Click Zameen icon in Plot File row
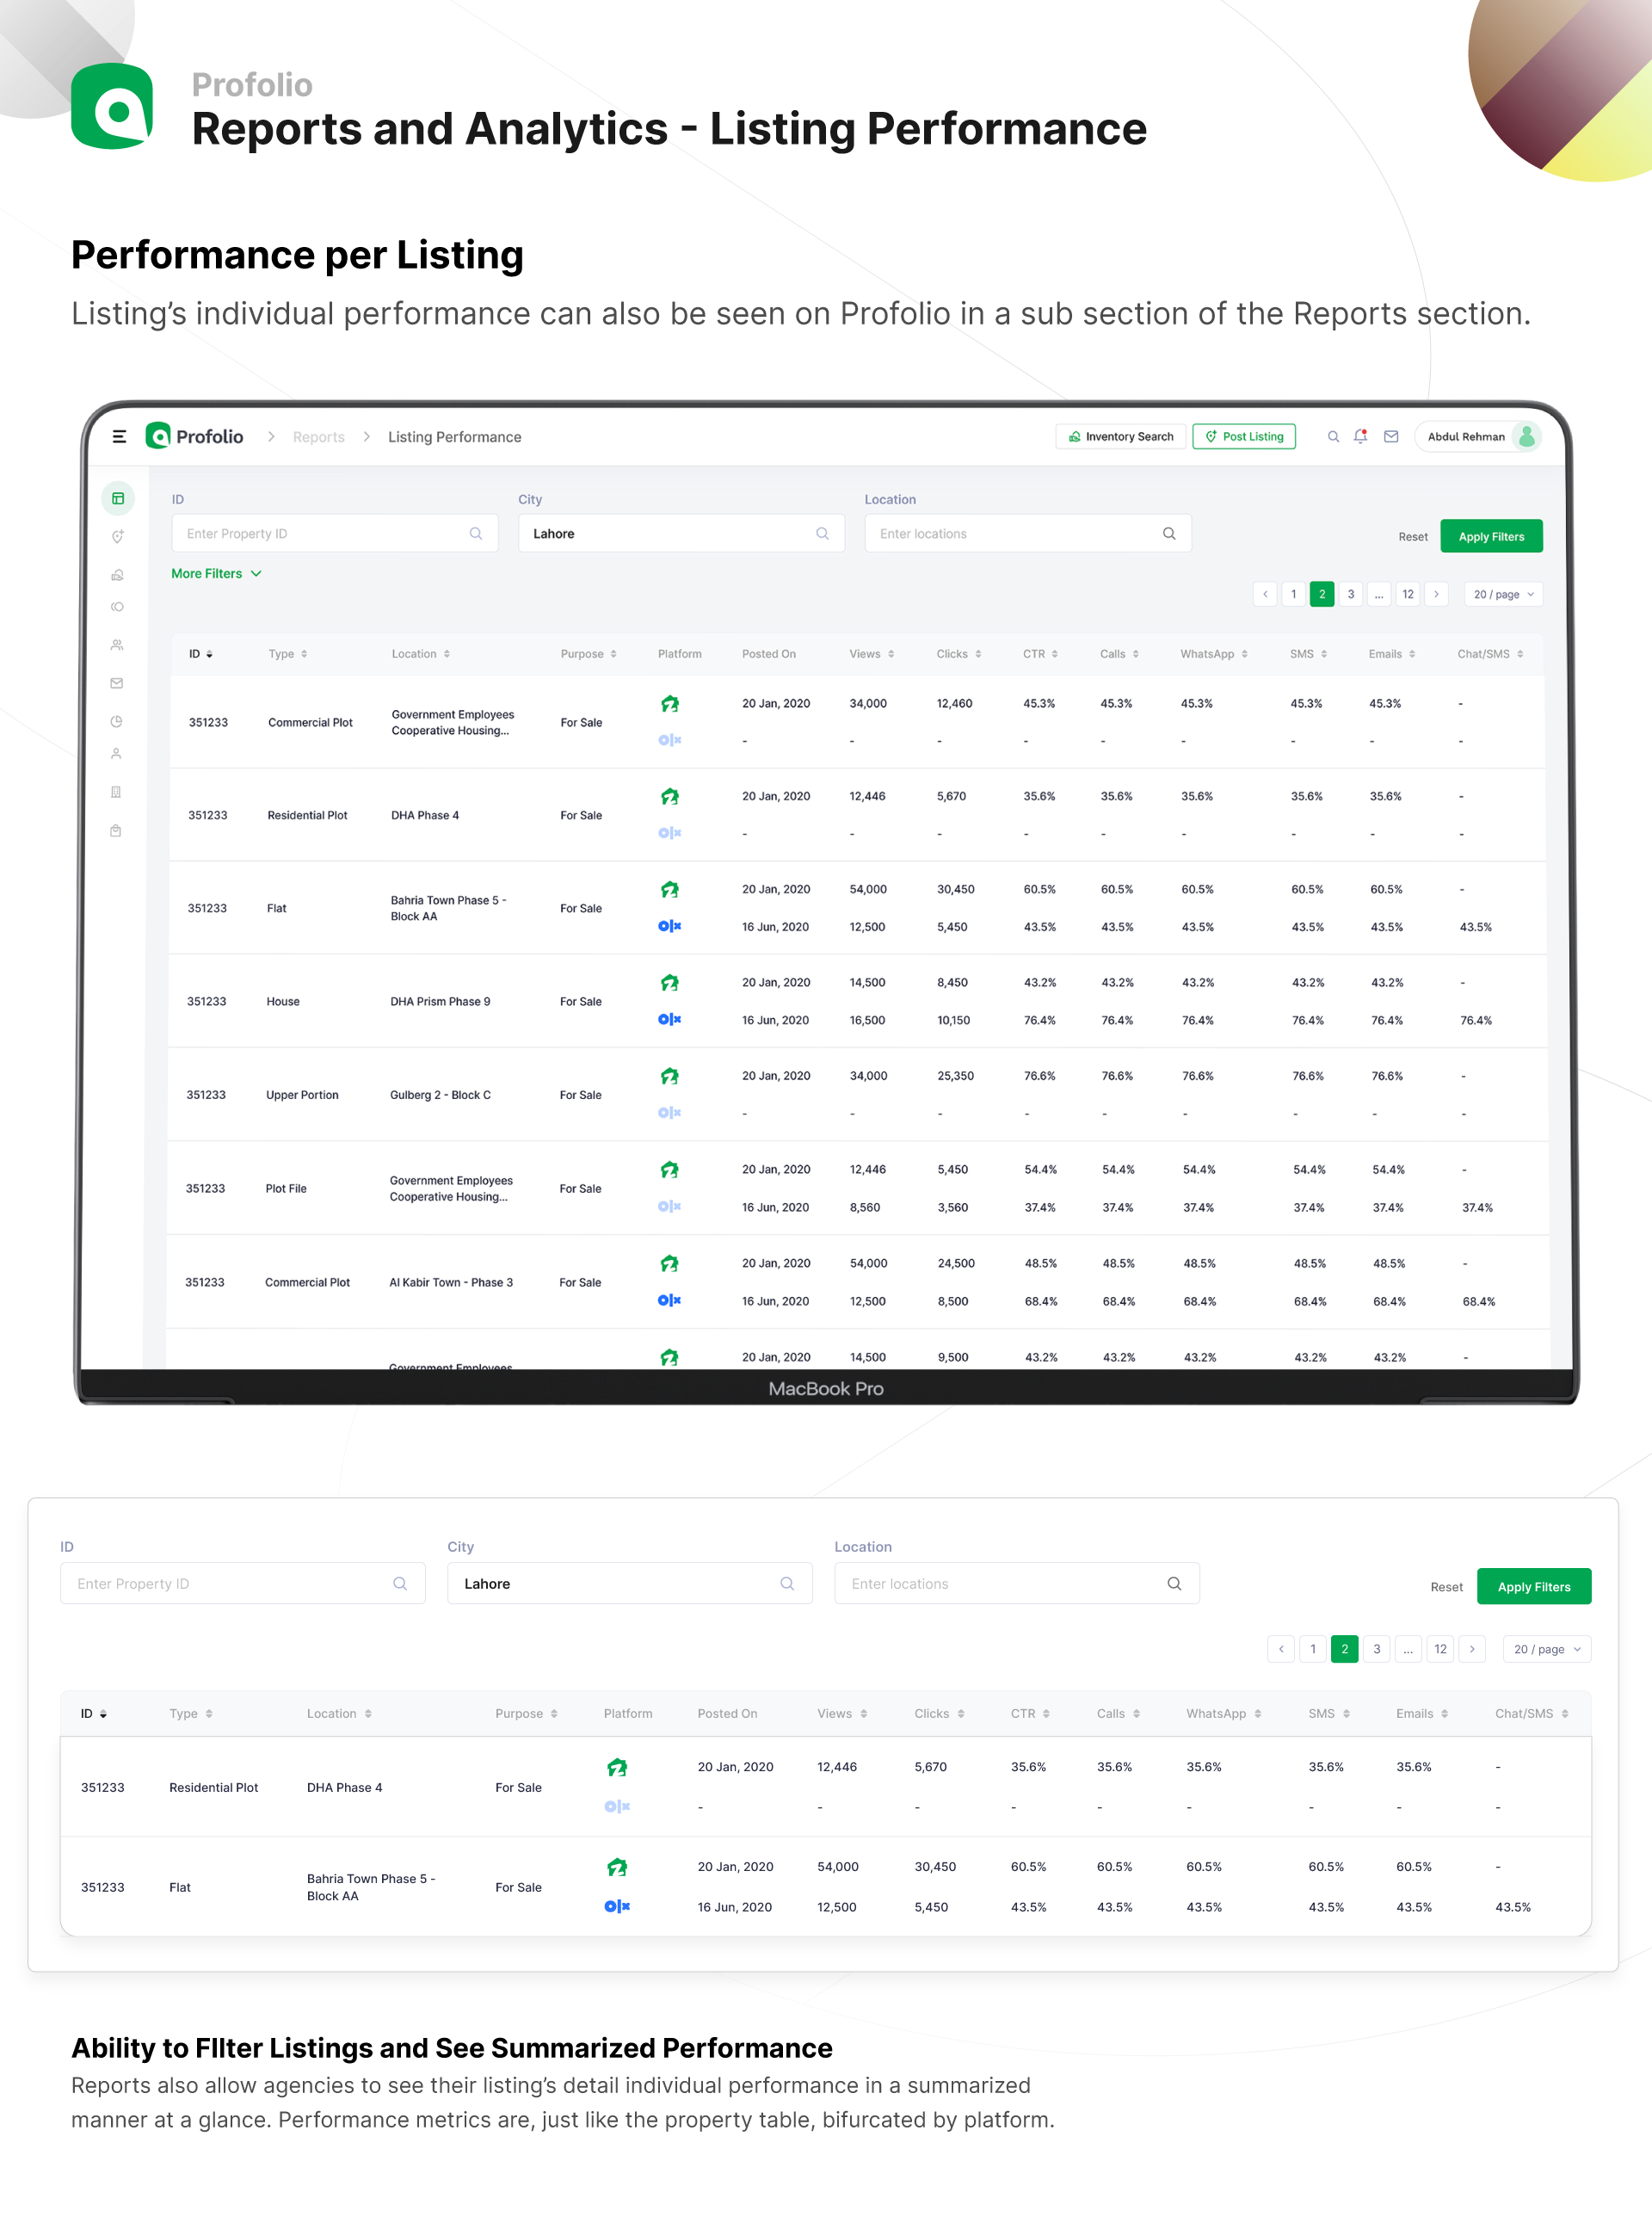1652x2223 pixels. (670, 1170)
